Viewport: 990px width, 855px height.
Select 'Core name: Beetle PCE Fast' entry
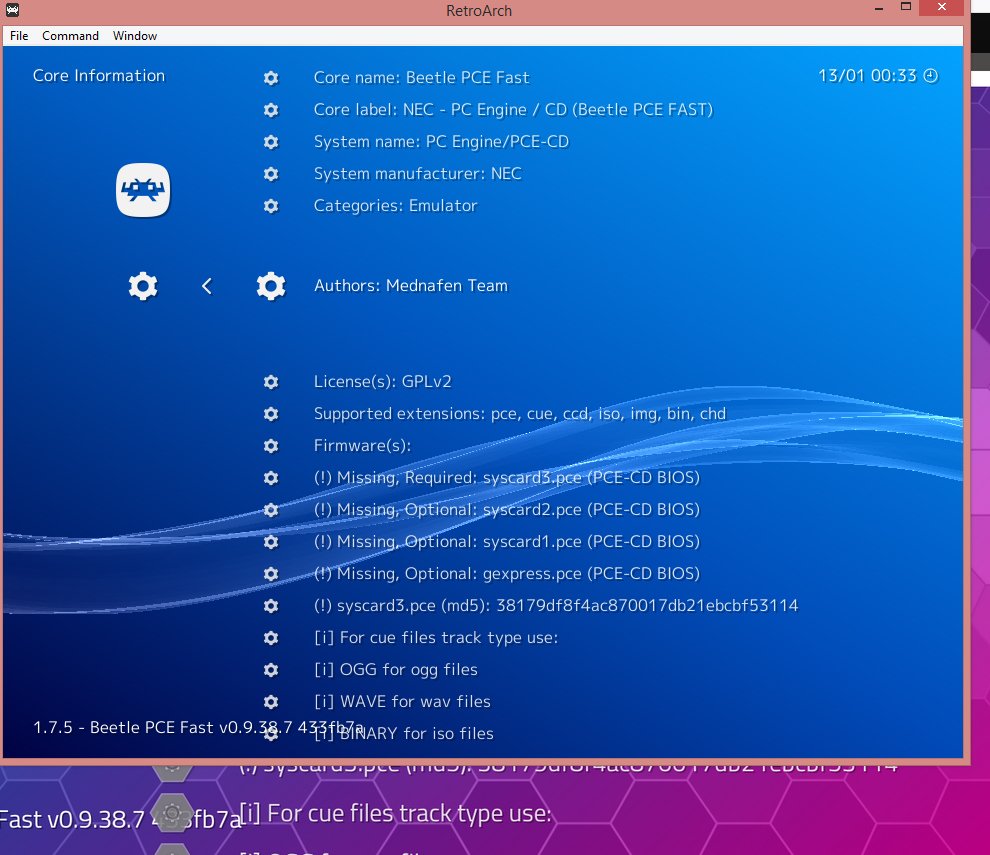[421, 78]
